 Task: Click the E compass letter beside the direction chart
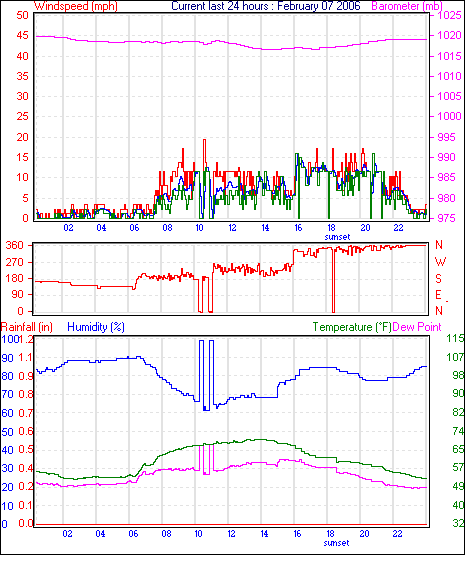click(438, 295)
